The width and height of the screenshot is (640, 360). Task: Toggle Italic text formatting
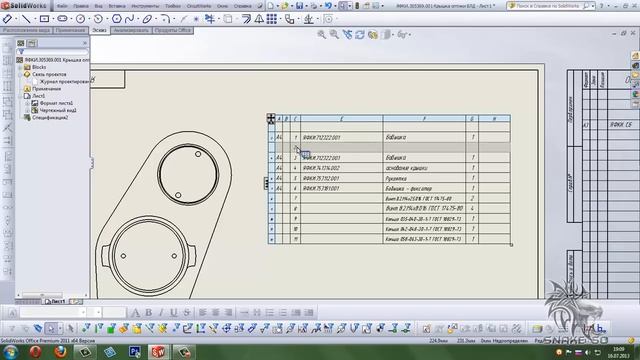point(161,313)
